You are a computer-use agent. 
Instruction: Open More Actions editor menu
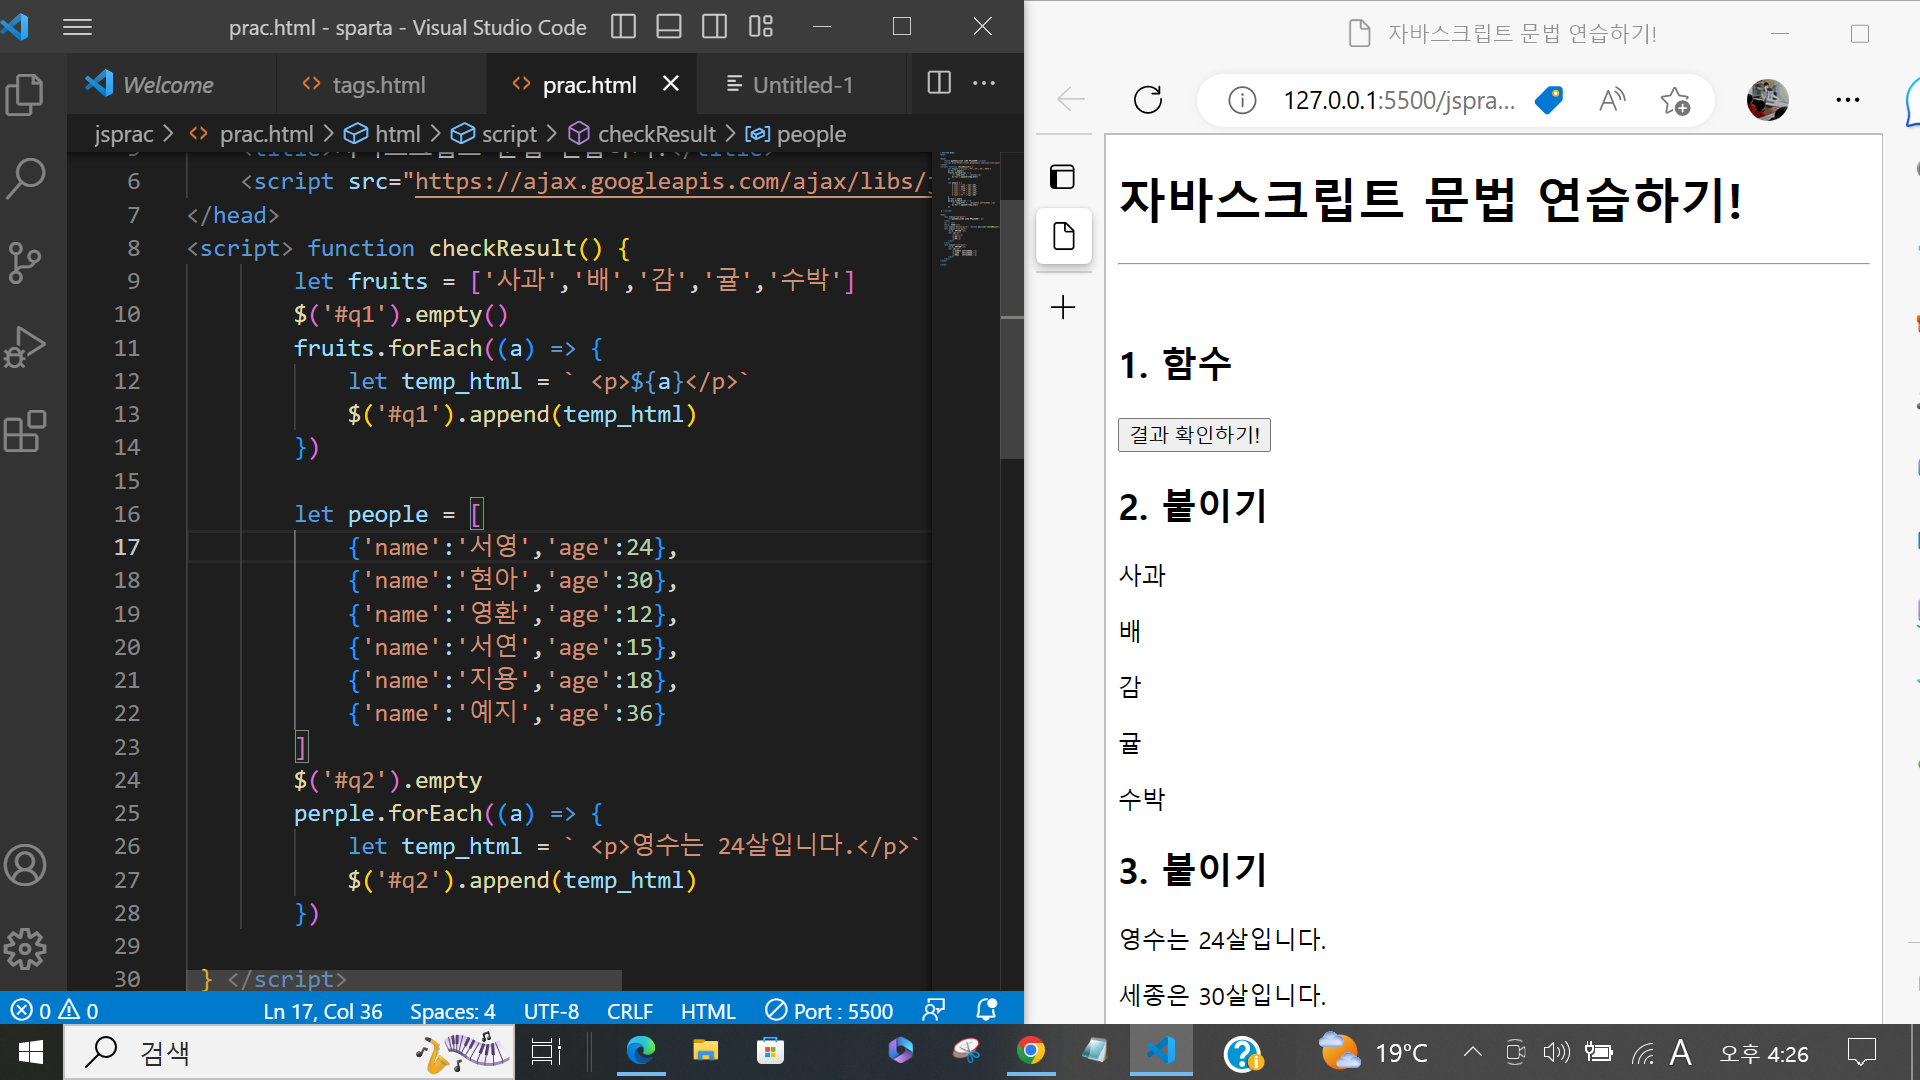coord(984,83)
